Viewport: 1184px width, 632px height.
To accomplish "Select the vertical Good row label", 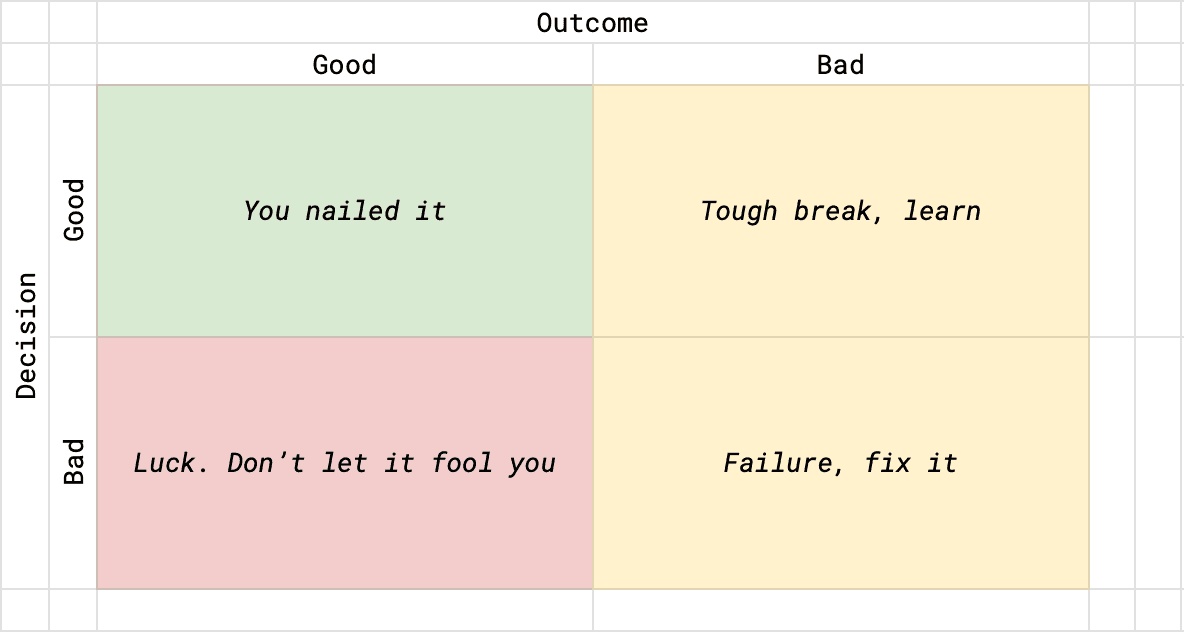I will click(x=74, y=210).
